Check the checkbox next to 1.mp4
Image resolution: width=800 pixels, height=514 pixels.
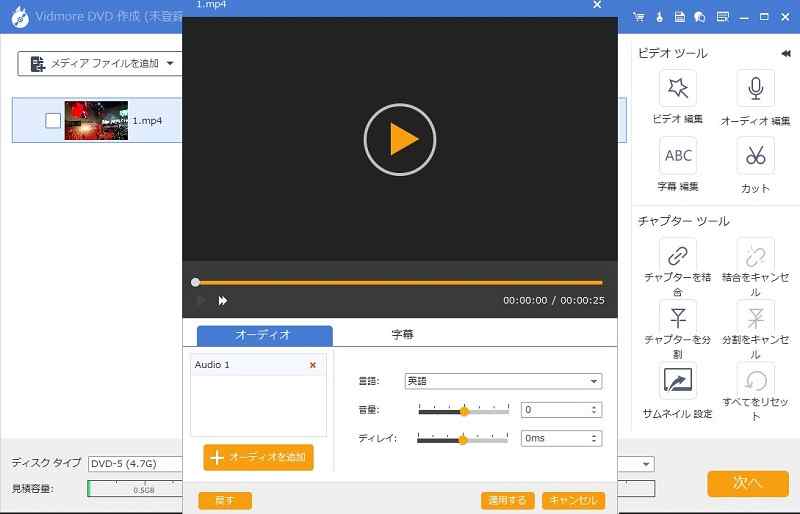(53, 121)
